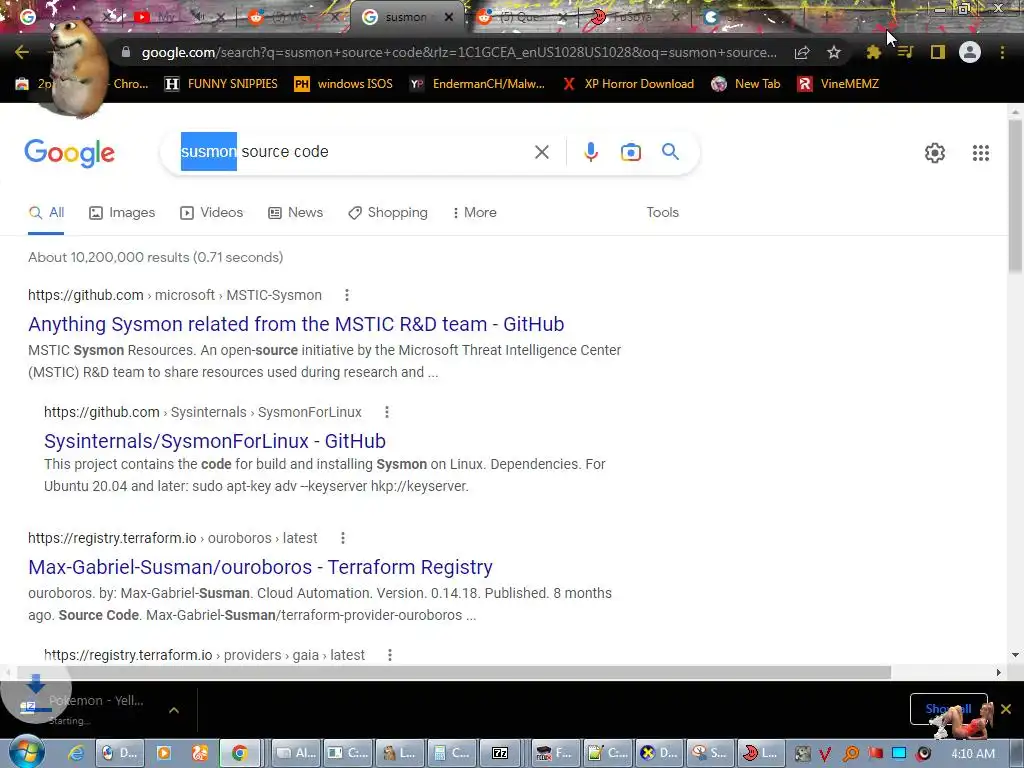
Task: Click the address bar URL
Action: [x=459, y=52]
